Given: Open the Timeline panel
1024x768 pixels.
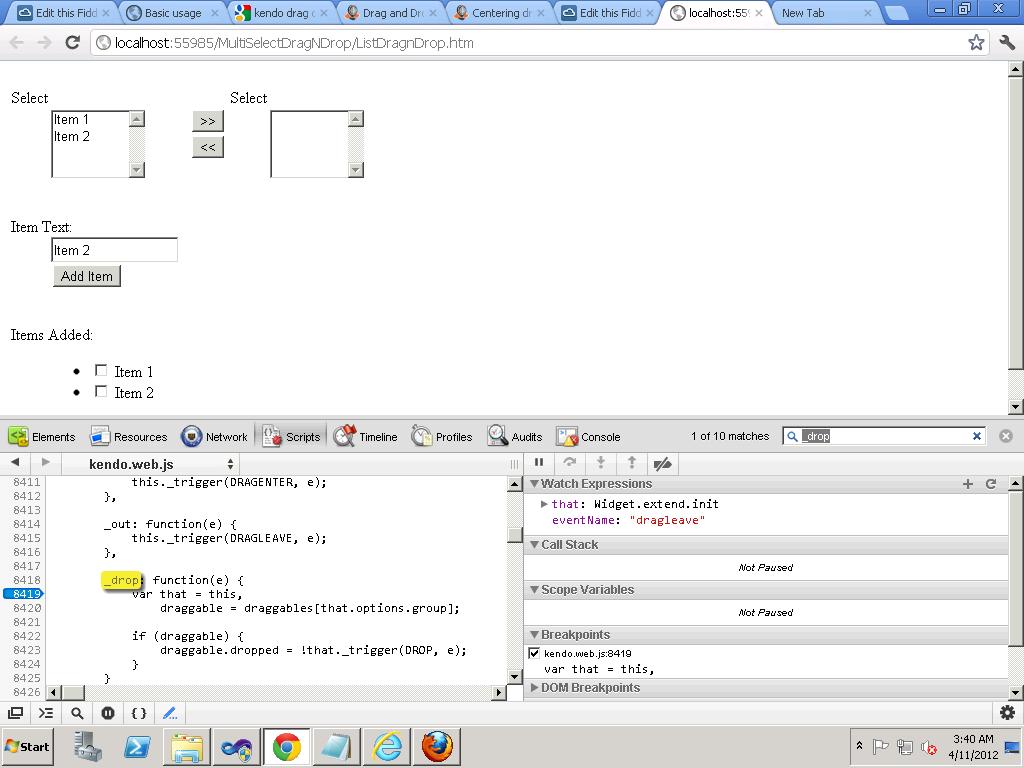Looking at the screenshot, I should pyautogui.click(x=365, y=437).
